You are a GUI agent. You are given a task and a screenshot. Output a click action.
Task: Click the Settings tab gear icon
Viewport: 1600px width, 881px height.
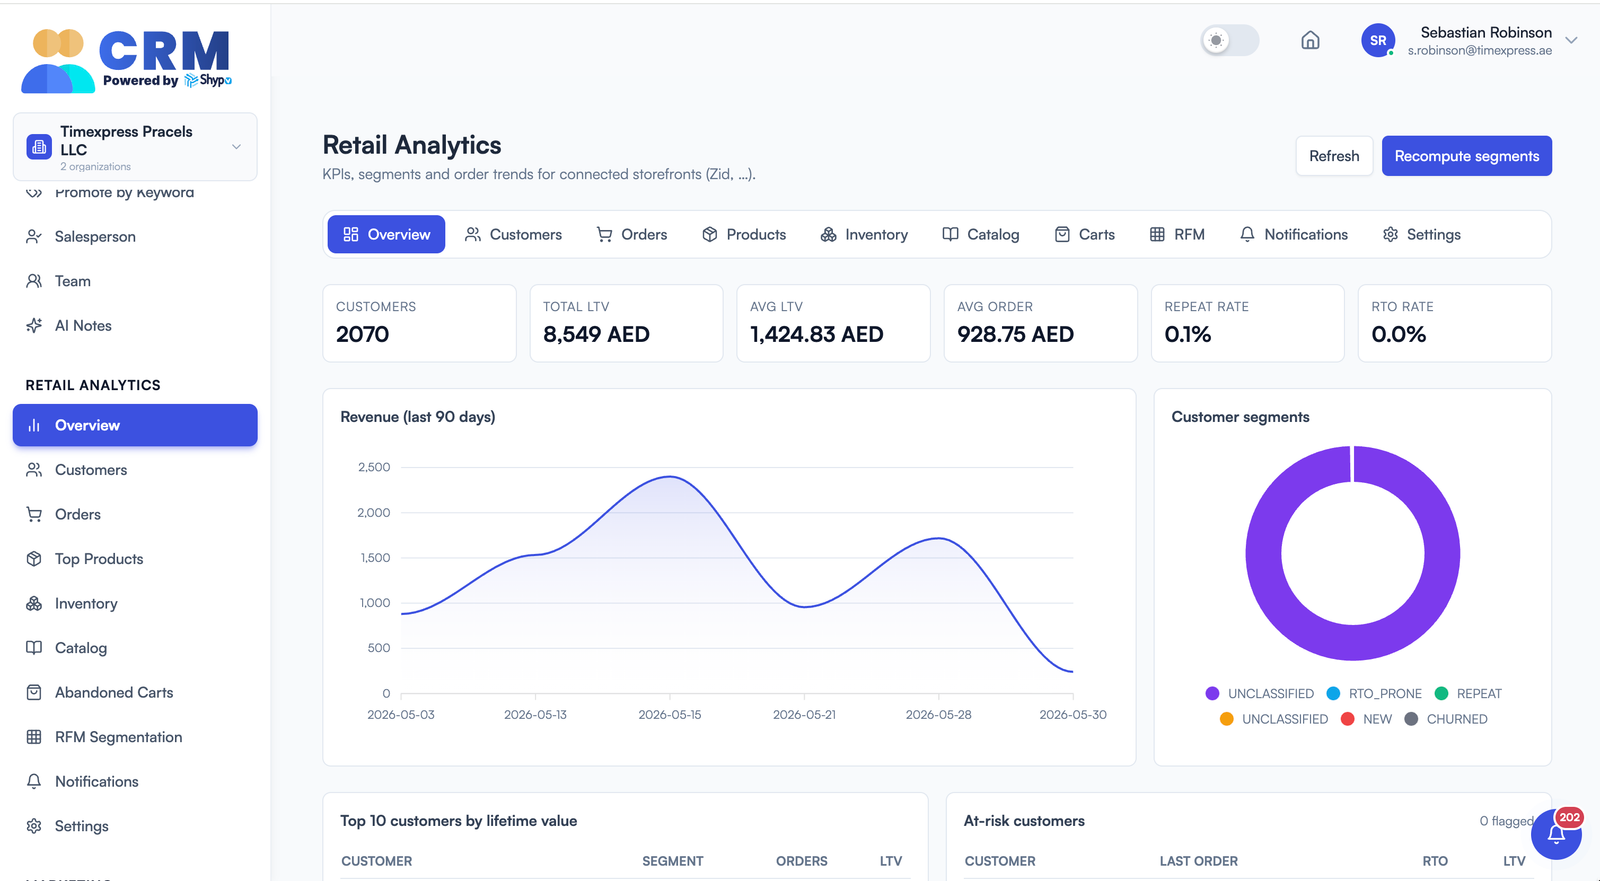1390,234
